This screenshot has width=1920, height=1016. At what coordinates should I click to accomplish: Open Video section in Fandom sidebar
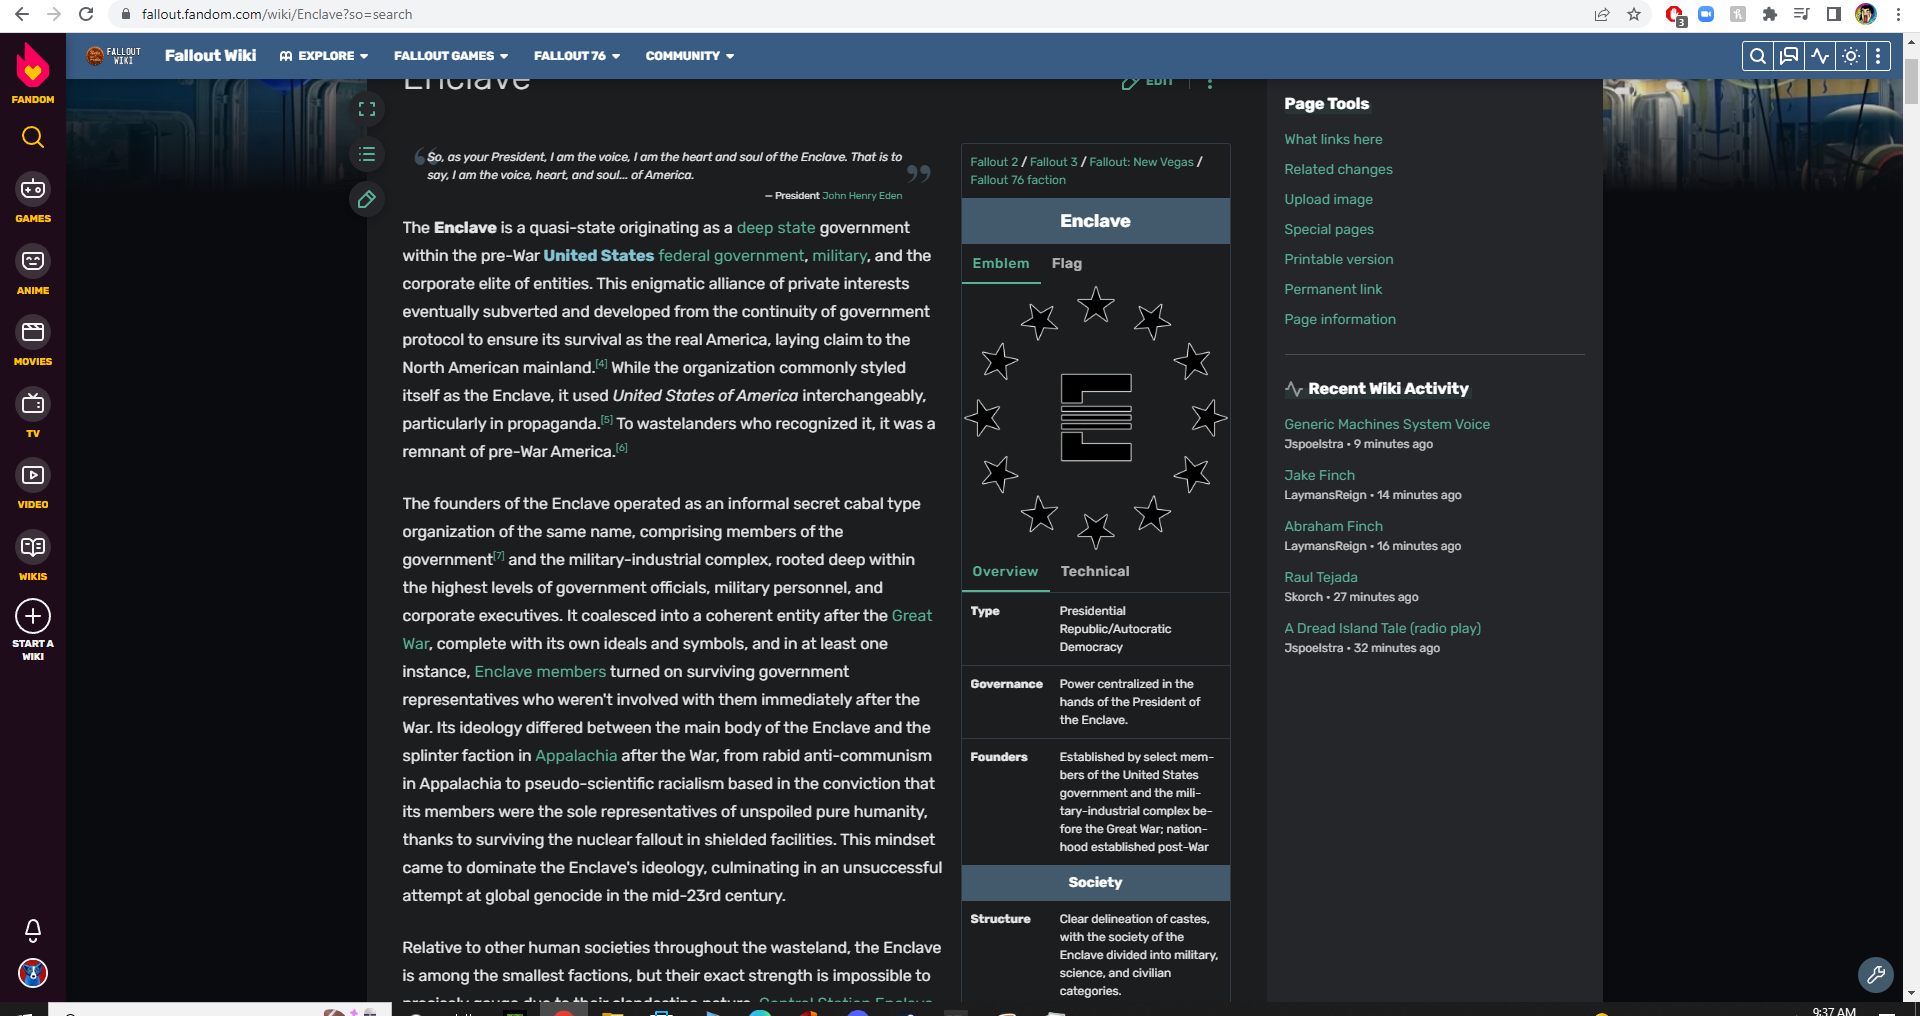(33, 484)
